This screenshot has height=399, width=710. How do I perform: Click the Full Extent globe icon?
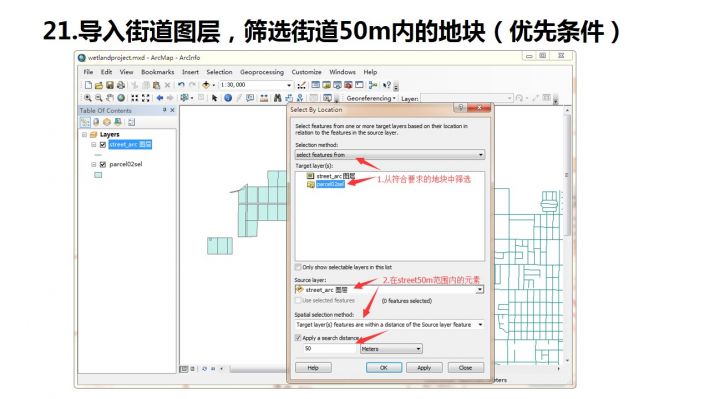[121, 98]
